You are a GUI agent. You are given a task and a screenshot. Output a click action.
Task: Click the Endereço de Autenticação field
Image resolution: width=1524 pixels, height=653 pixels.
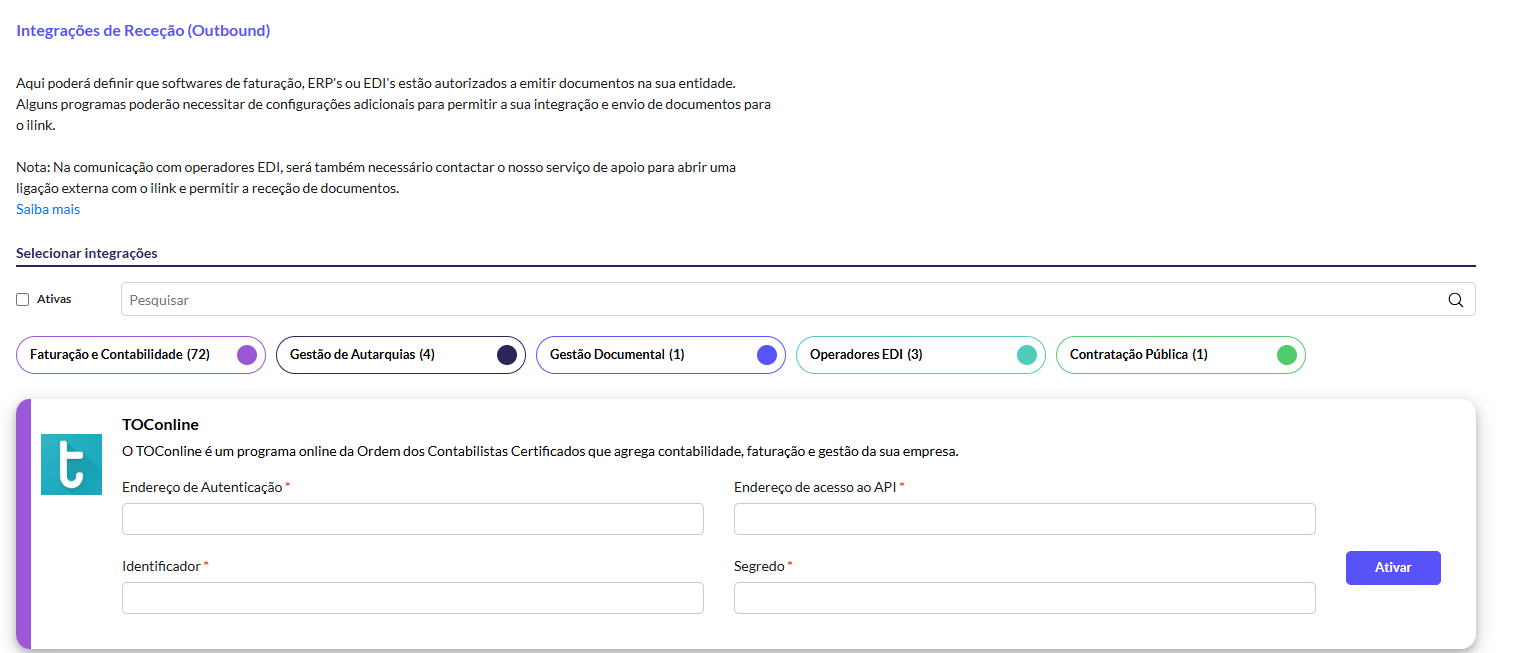point(412,518)
